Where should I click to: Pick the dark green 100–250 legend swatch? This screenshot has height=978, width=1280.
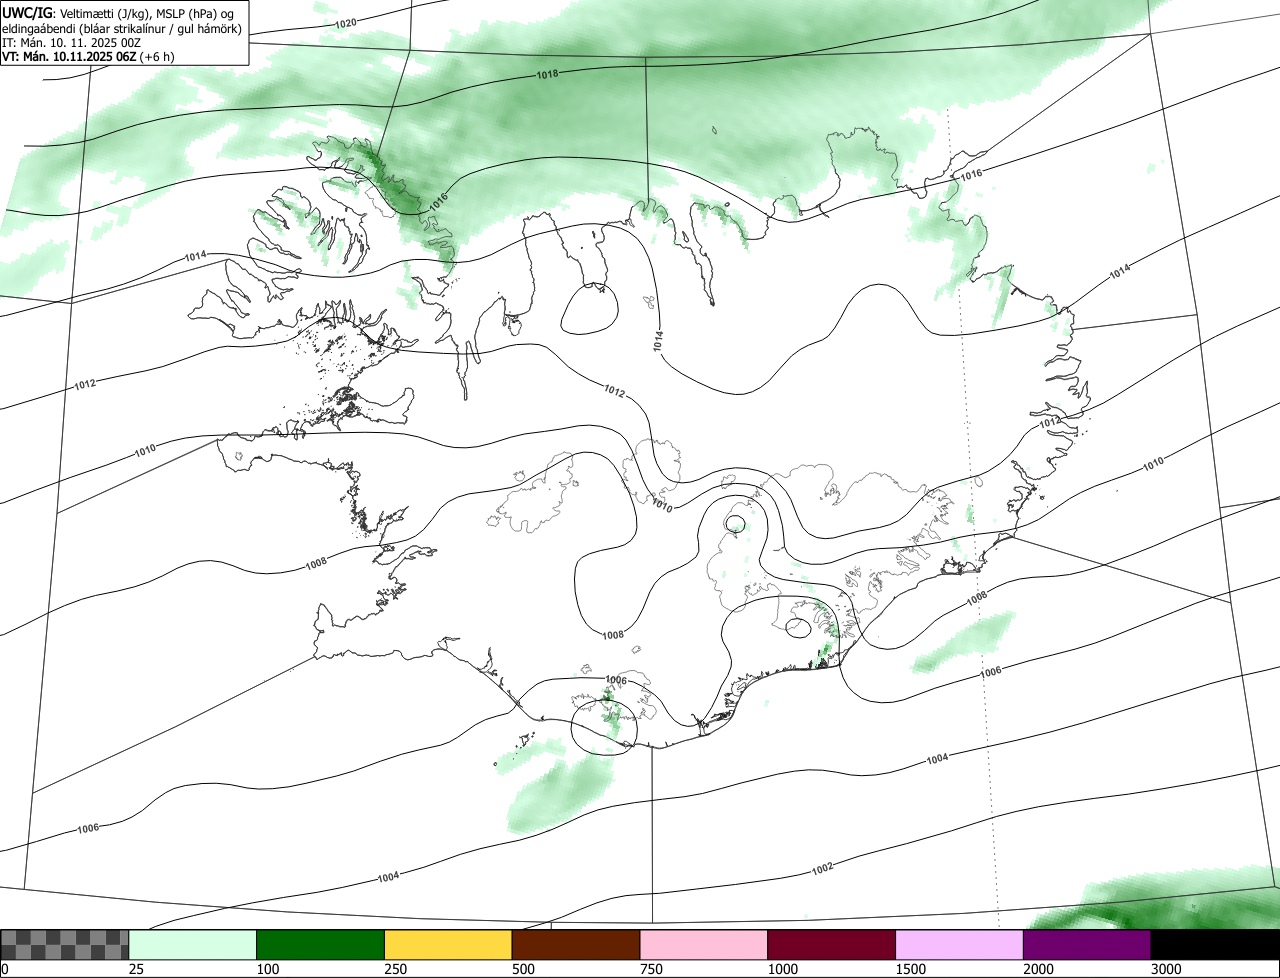point(321,945)
